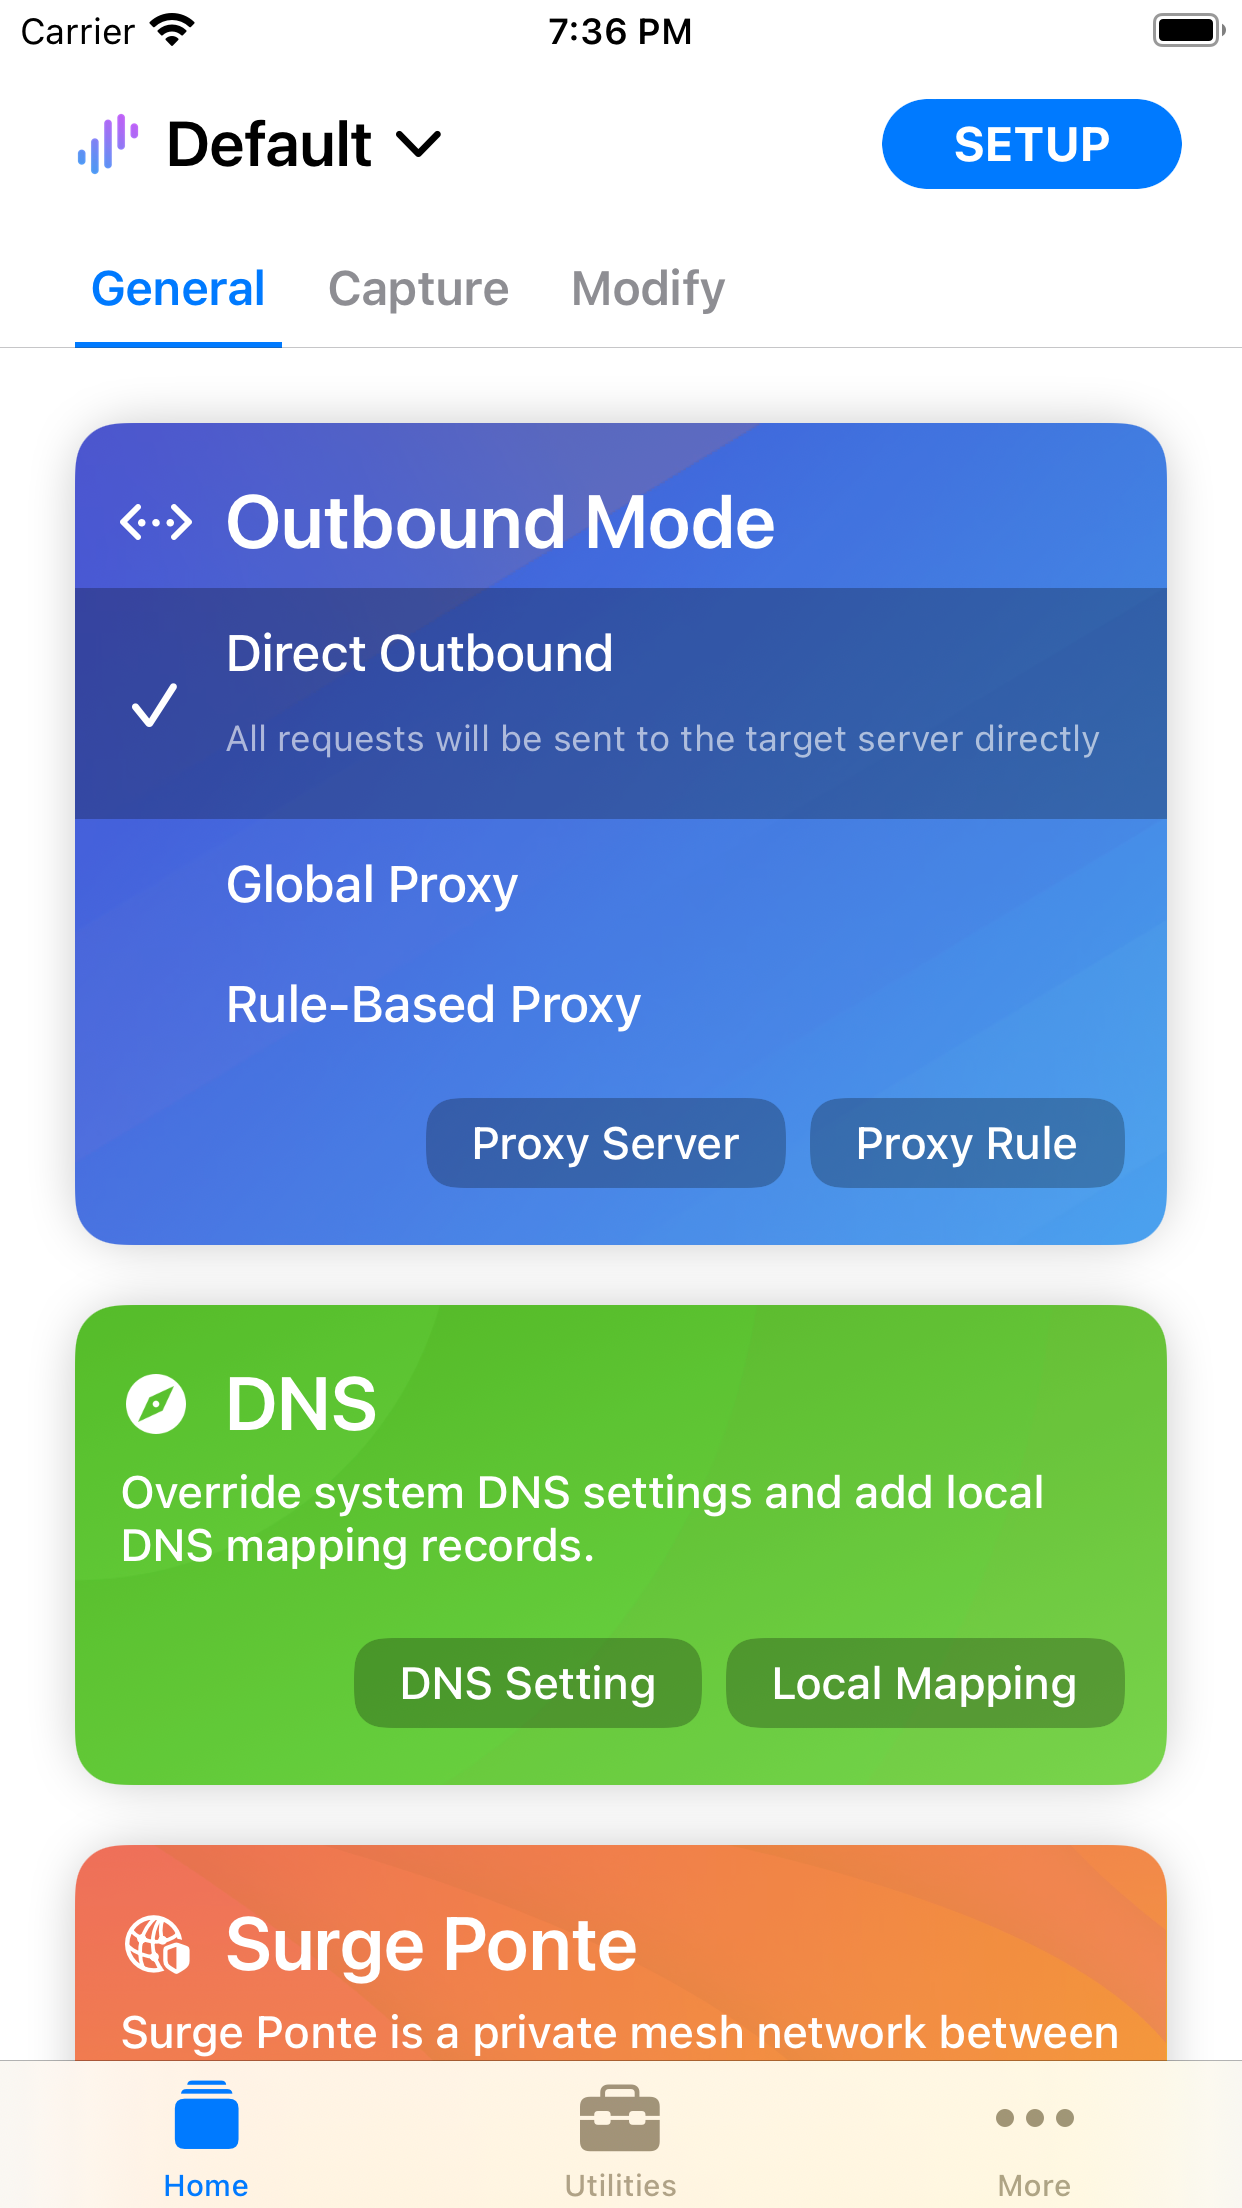
Task: Tap the 'All requests will be sent' description
Action: (x=662, y=739)
